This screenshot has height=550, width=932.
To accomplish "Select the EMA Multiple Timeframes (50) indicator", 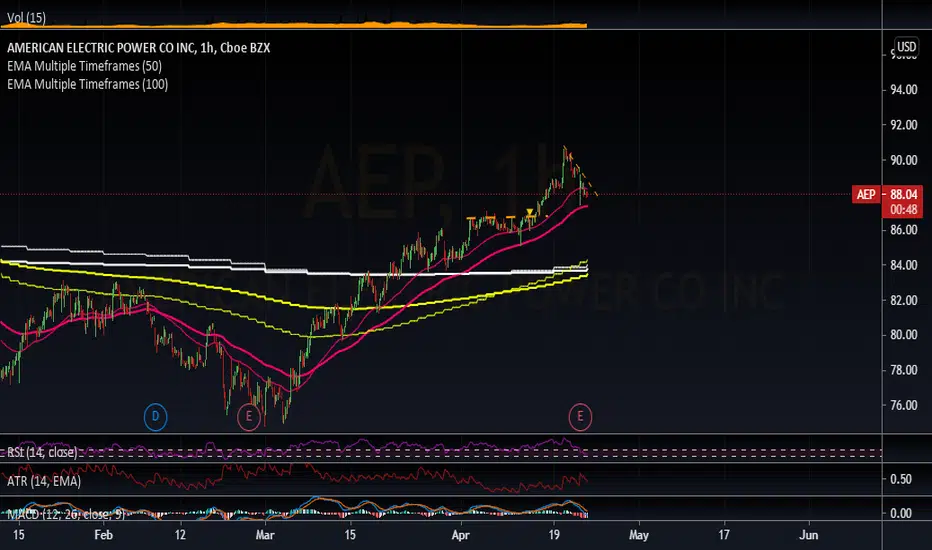I will 84,66.
